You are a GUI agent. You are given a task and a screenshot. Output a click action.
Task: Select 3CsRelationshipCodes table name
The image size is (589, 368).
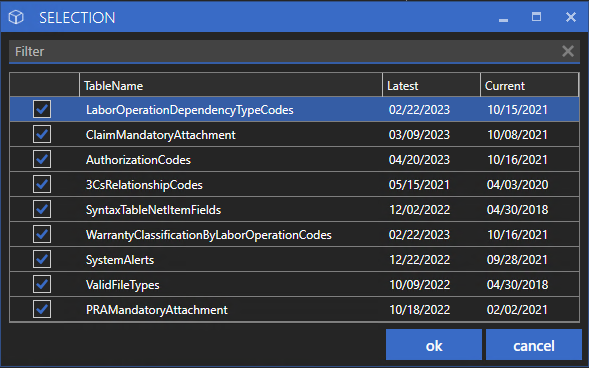click(x=144, y=185)
